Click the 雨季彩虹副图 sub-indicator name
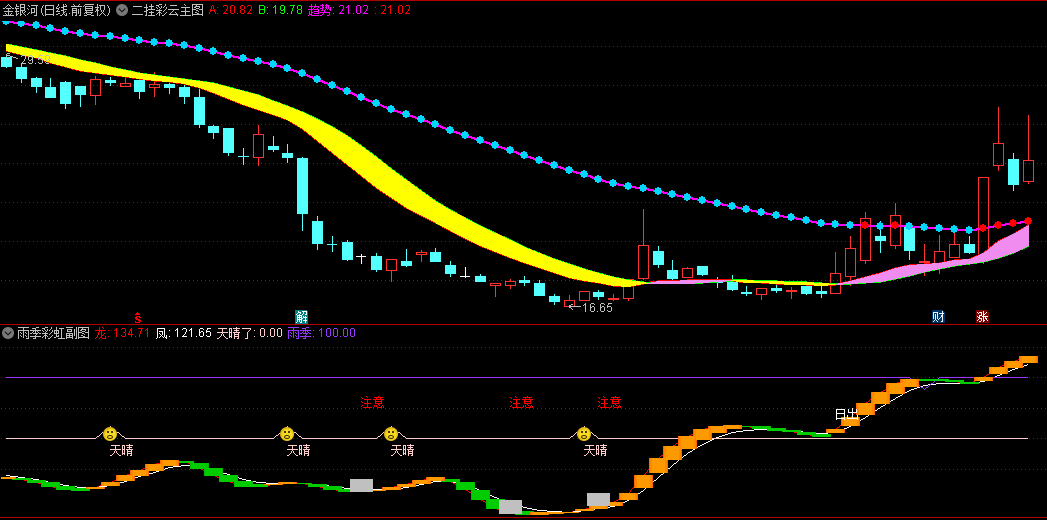The width and height of the screenshot is (1047, 520). [53, 332]
